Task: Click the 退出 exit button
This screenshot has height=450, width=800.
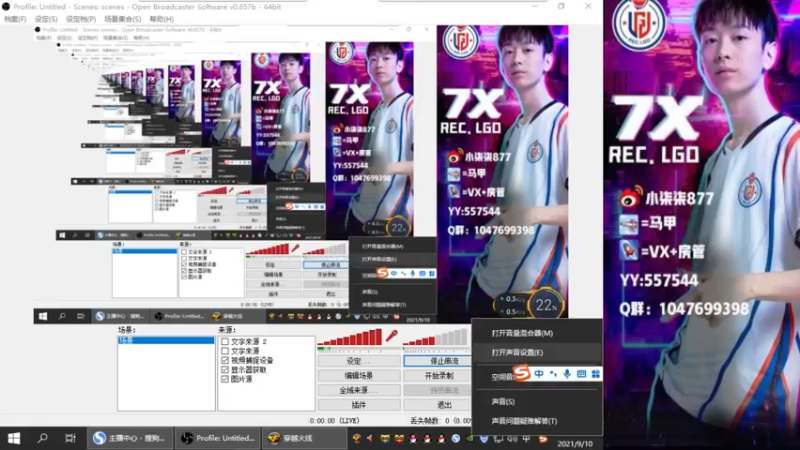Action: (x=439, y=405)
